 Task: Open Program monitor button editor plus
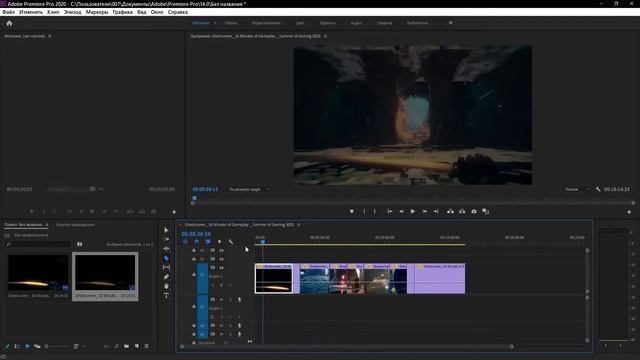coord(629,212)
